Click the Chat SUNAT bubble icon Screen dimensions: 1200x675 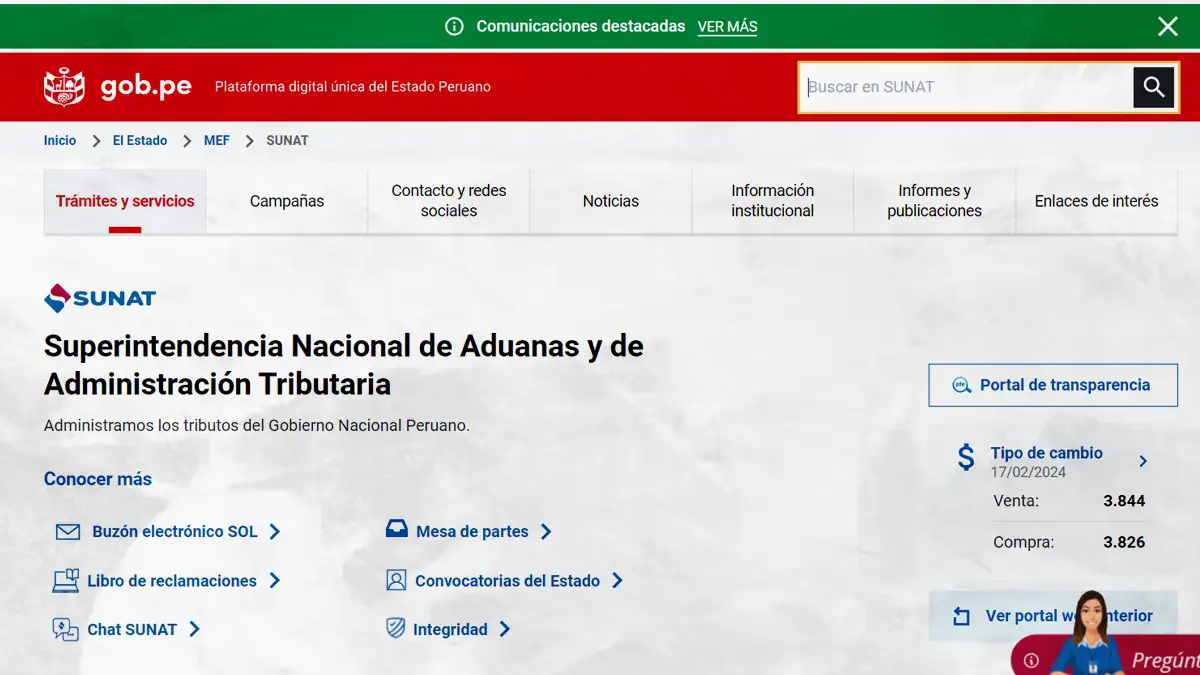66,630
